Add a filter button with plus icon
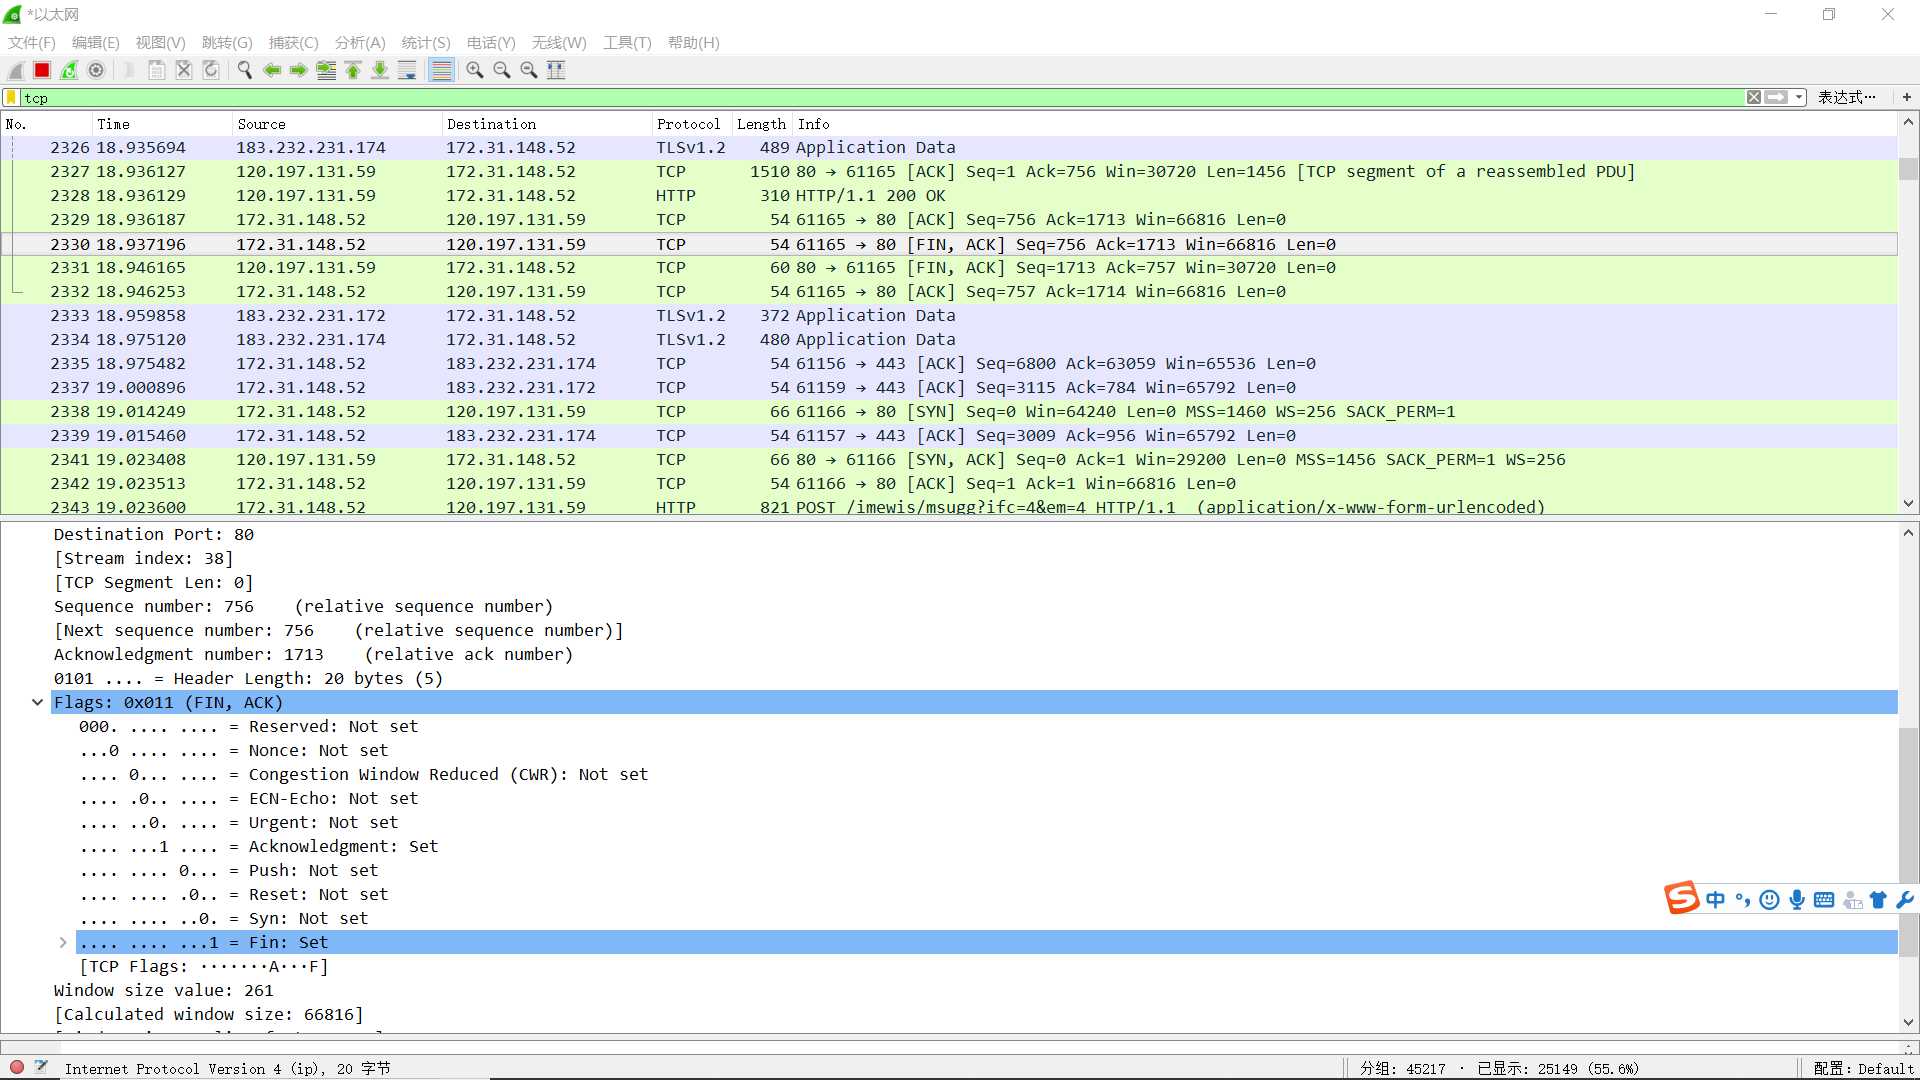This screenshot has width=1920, height=1080. click(1906, 97)
